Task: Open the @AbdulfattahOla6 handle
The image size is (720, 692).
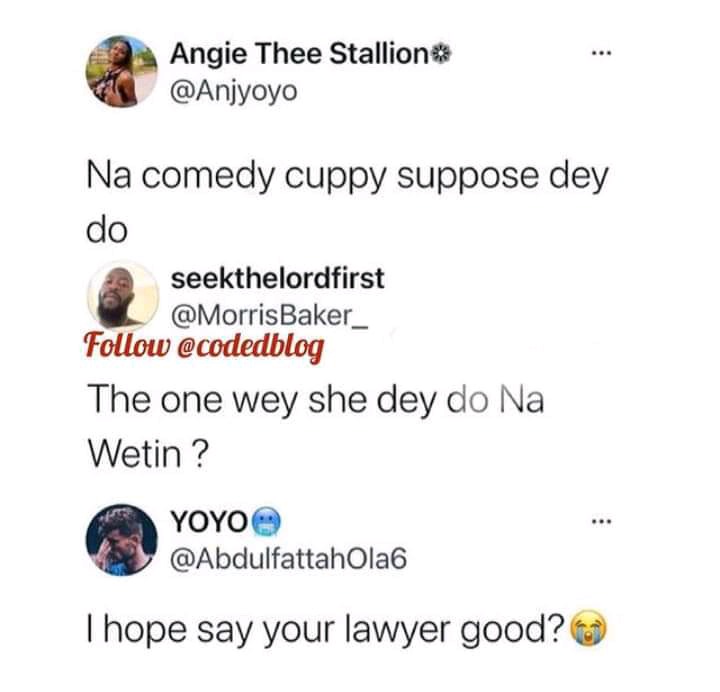Action: (x=288, y=559)
